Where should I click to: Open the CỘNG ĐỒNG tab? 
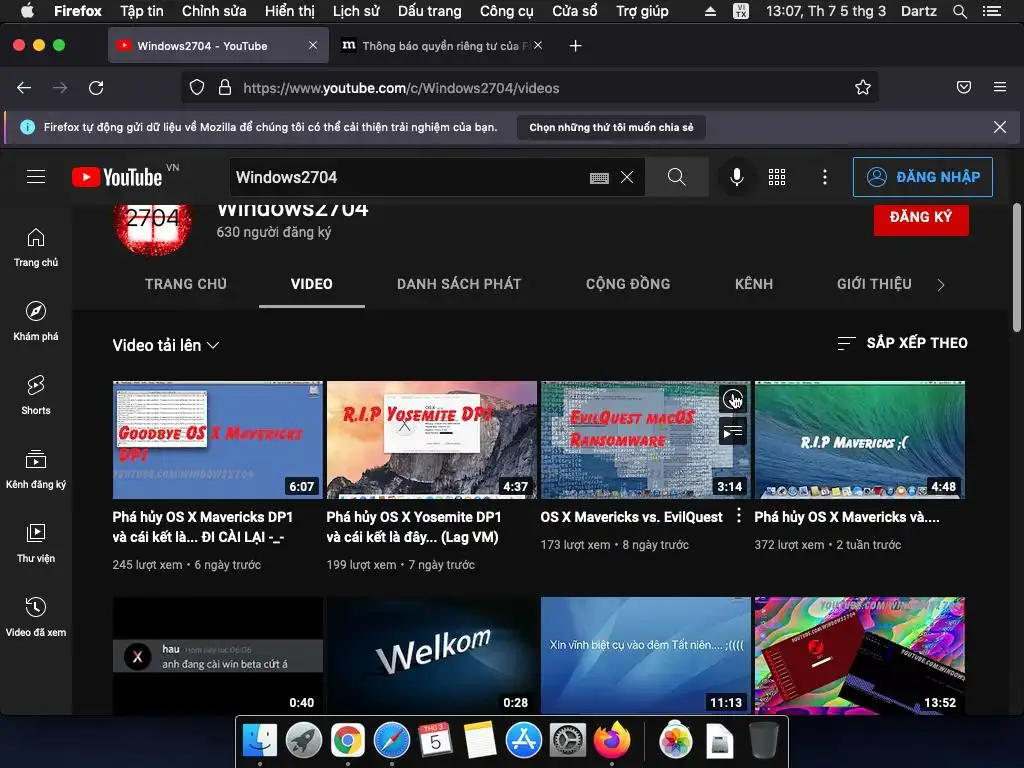tap(628, 284)
